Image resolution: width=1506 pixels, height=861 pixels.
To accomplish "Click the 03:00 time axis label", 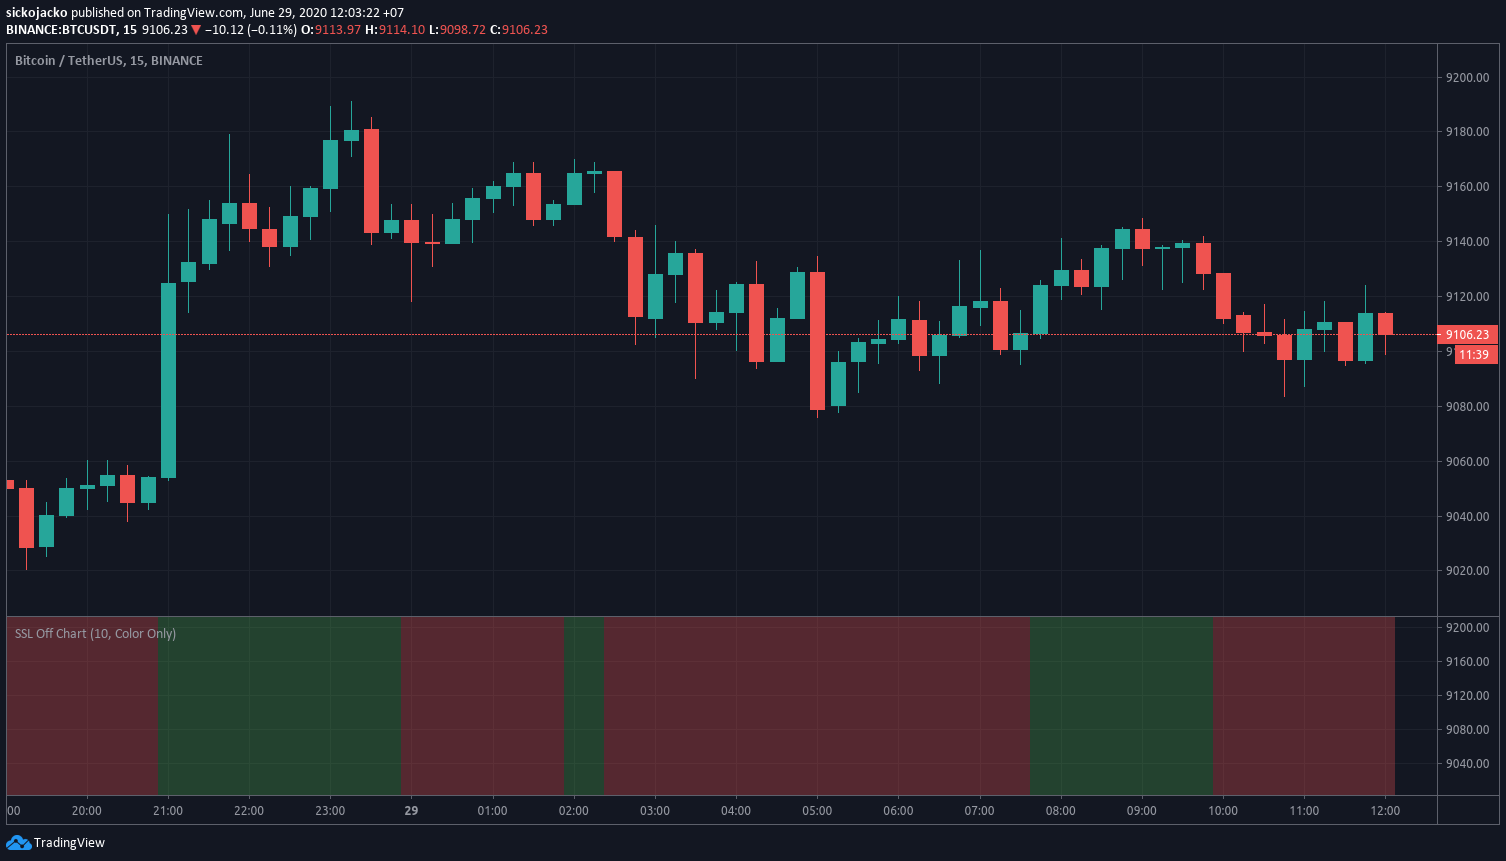I will [655, 811].
